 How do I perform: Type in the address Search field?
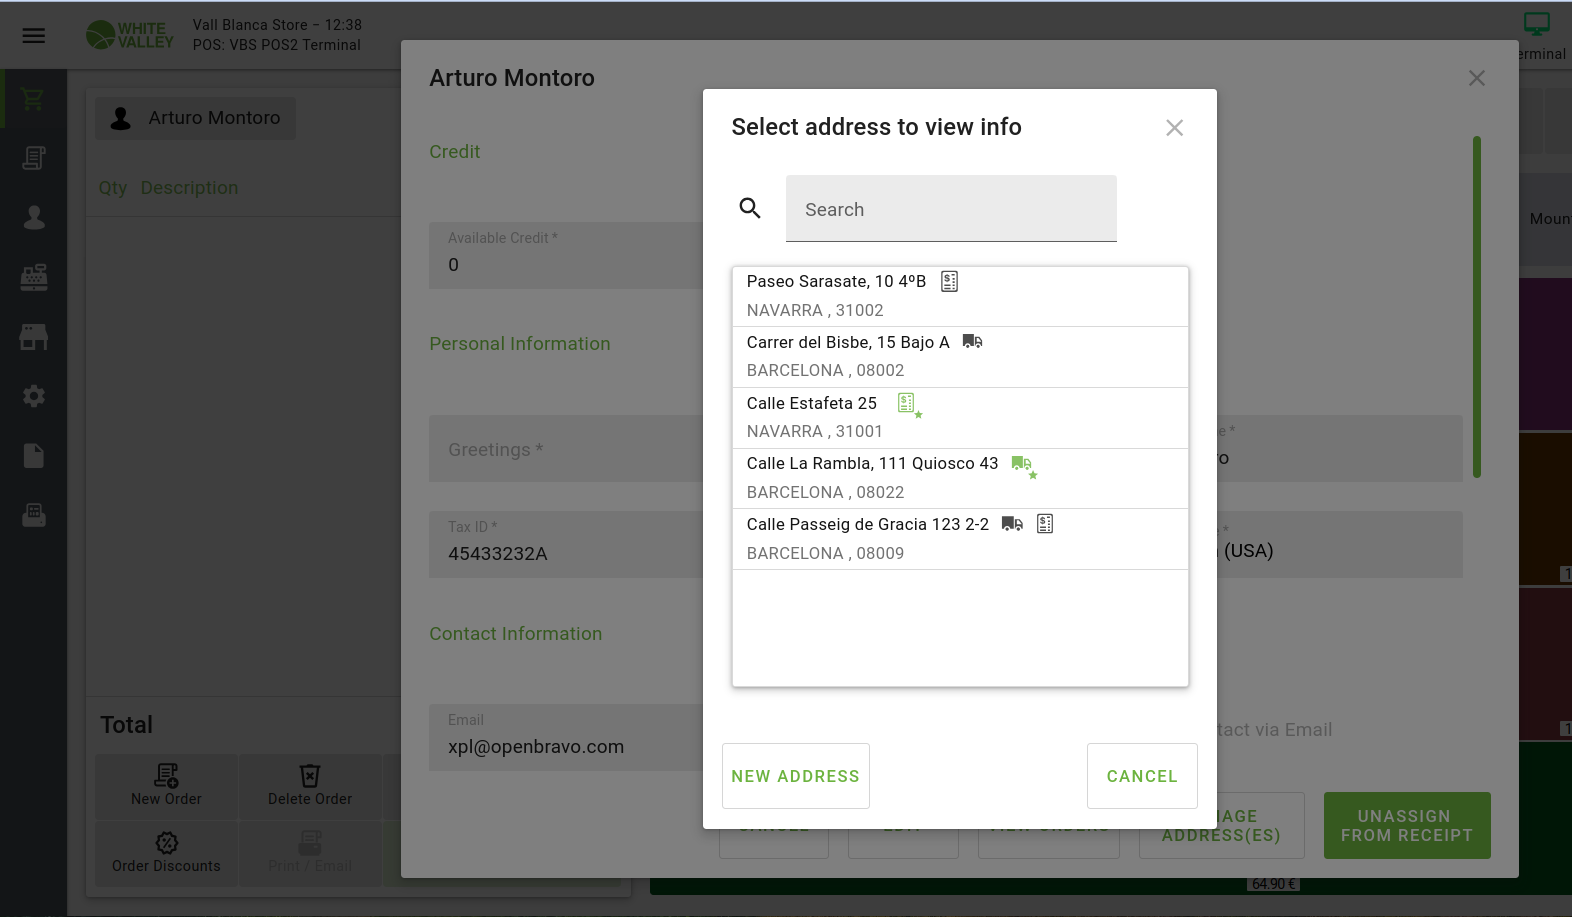[x=950, y=209]
